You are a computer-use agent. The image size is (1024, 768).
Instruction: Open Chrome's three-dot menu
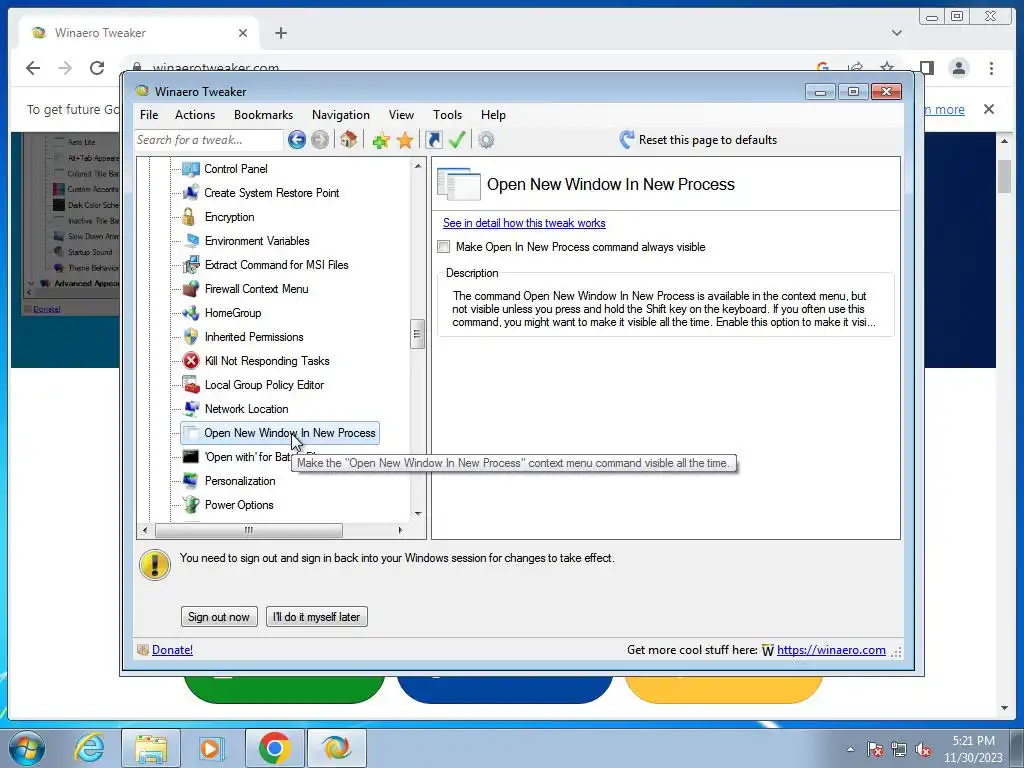click(x=991, y=68)
